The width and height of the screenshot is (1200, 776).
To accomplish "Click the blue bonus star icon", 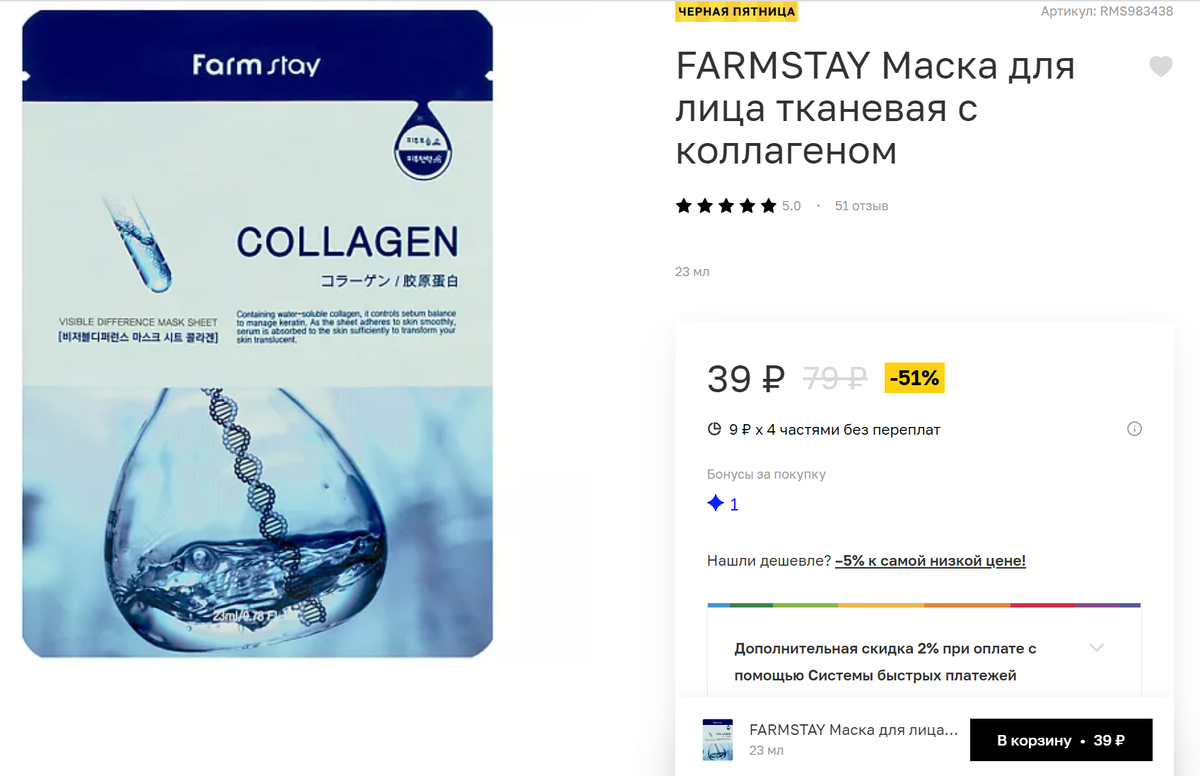I will coord(715,504).
